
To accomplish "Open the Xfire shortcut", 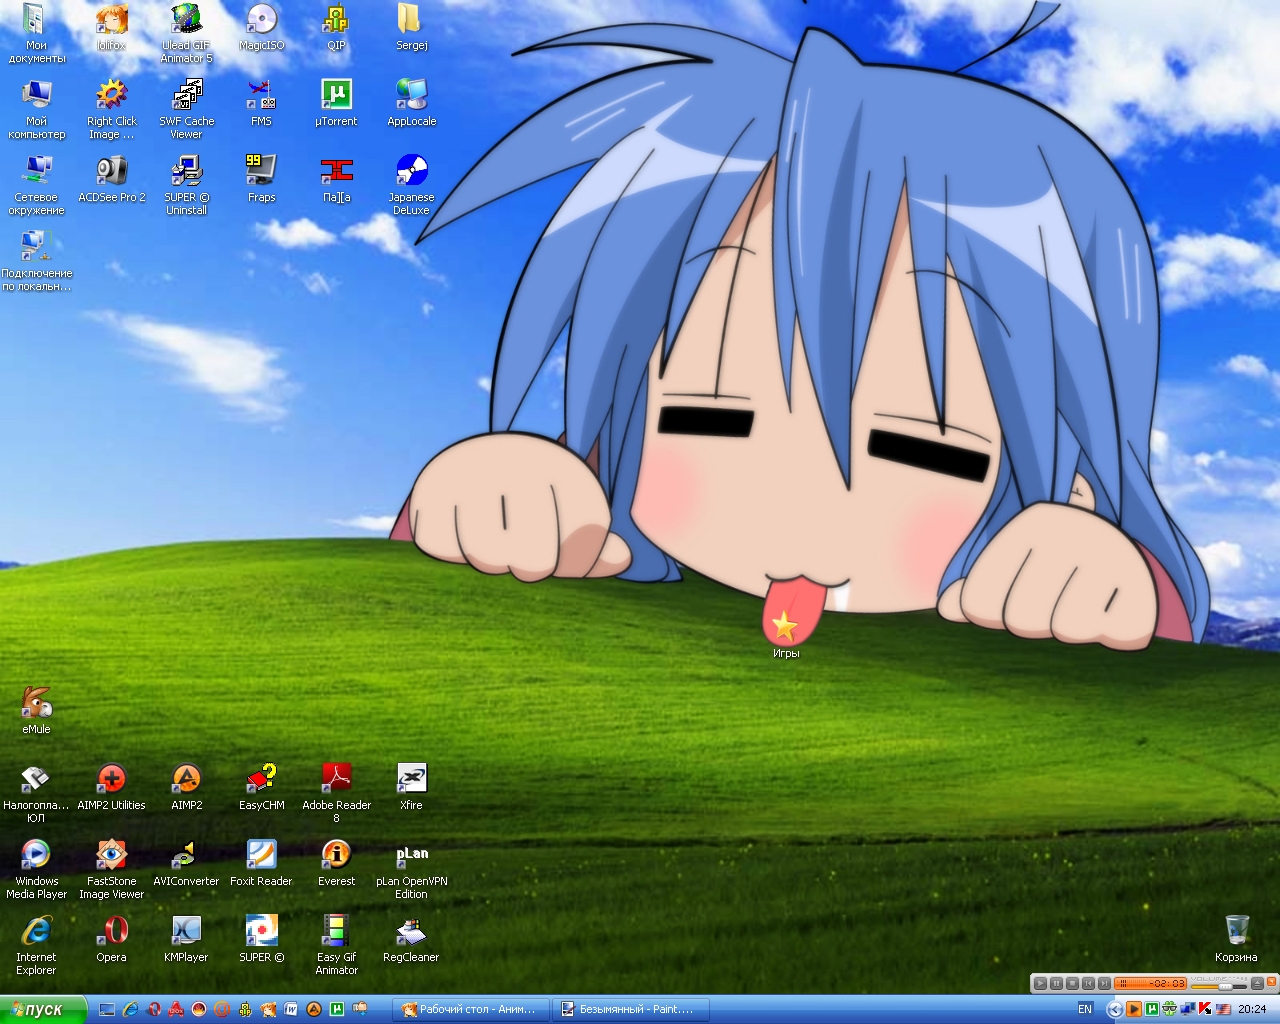I will (x=411, y=787).
